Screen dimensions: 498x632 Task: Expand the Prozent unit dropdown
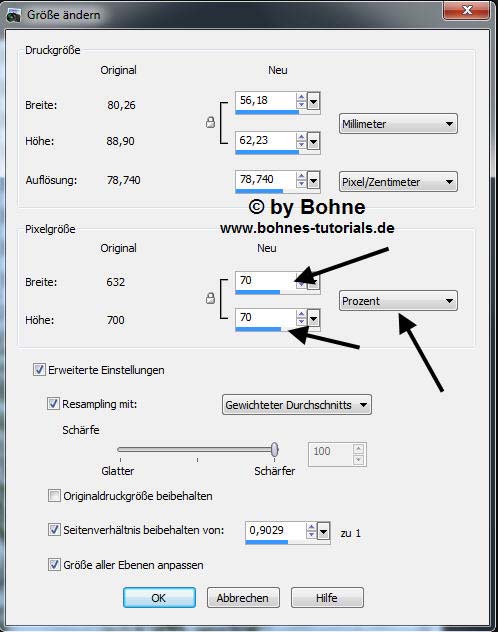tap(398, 301)
